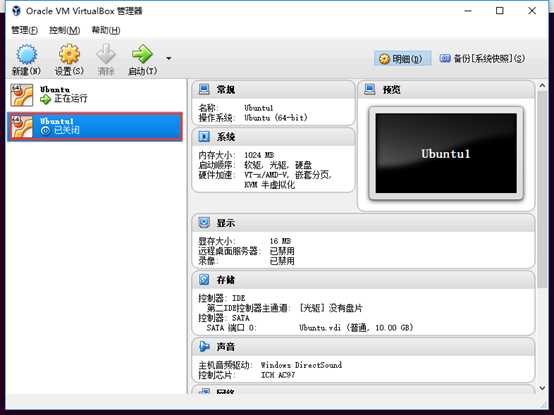Click the details pane scroll-up arrow
The height and width of the screenshot is (415, 554).
point(542,85)
